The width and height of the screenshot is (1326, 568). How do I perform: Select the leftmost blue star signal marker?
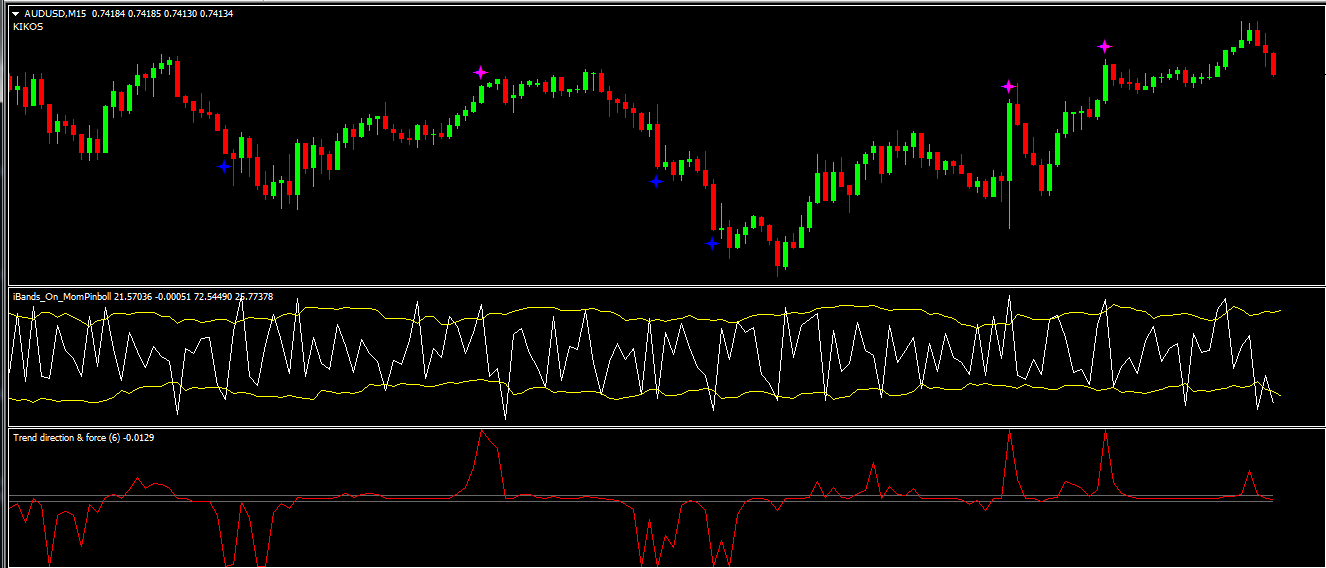(224, 166)
